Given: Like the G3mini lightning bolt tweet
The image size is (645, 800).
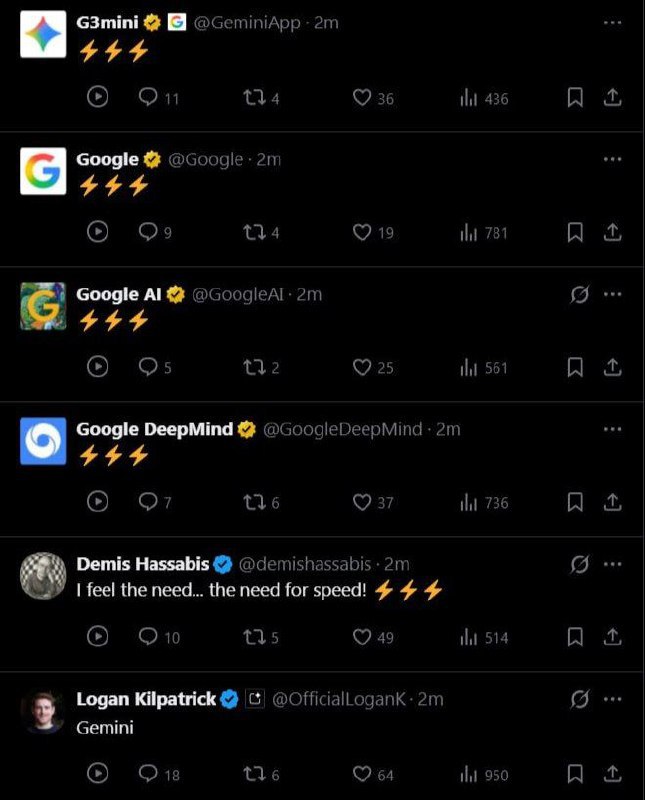Looking at the screenshot, I should [361, 99].
